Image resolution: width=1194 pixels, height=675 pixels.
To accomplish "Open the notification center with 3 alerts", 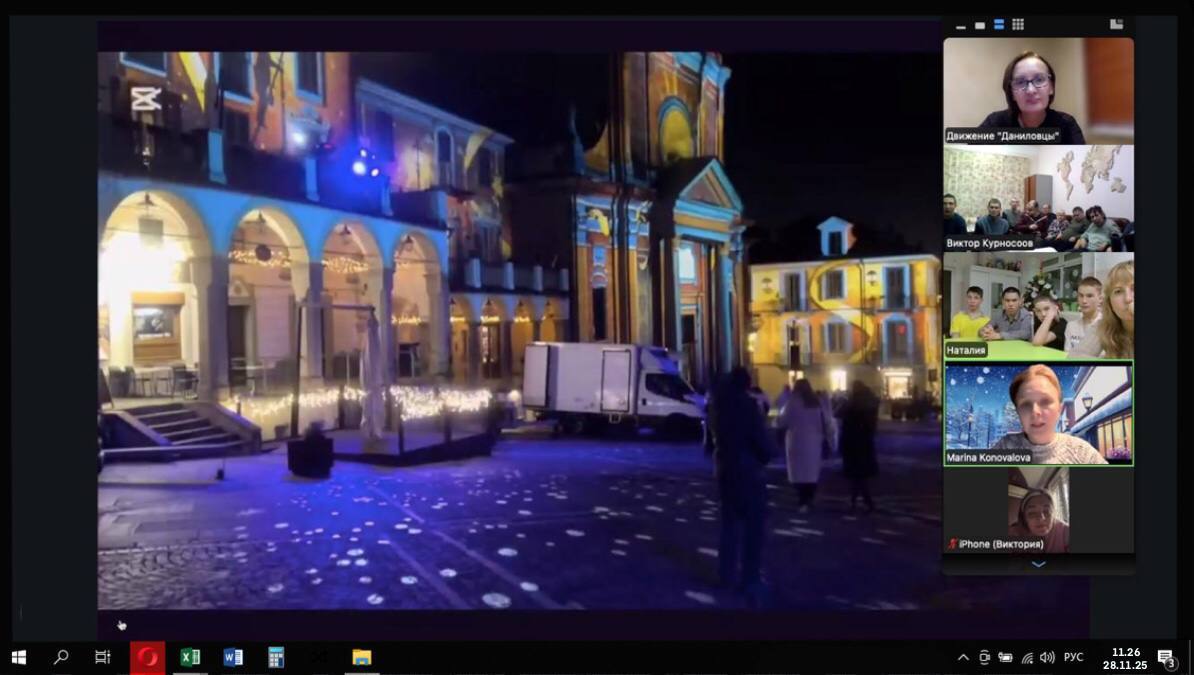I will 1166,657.
